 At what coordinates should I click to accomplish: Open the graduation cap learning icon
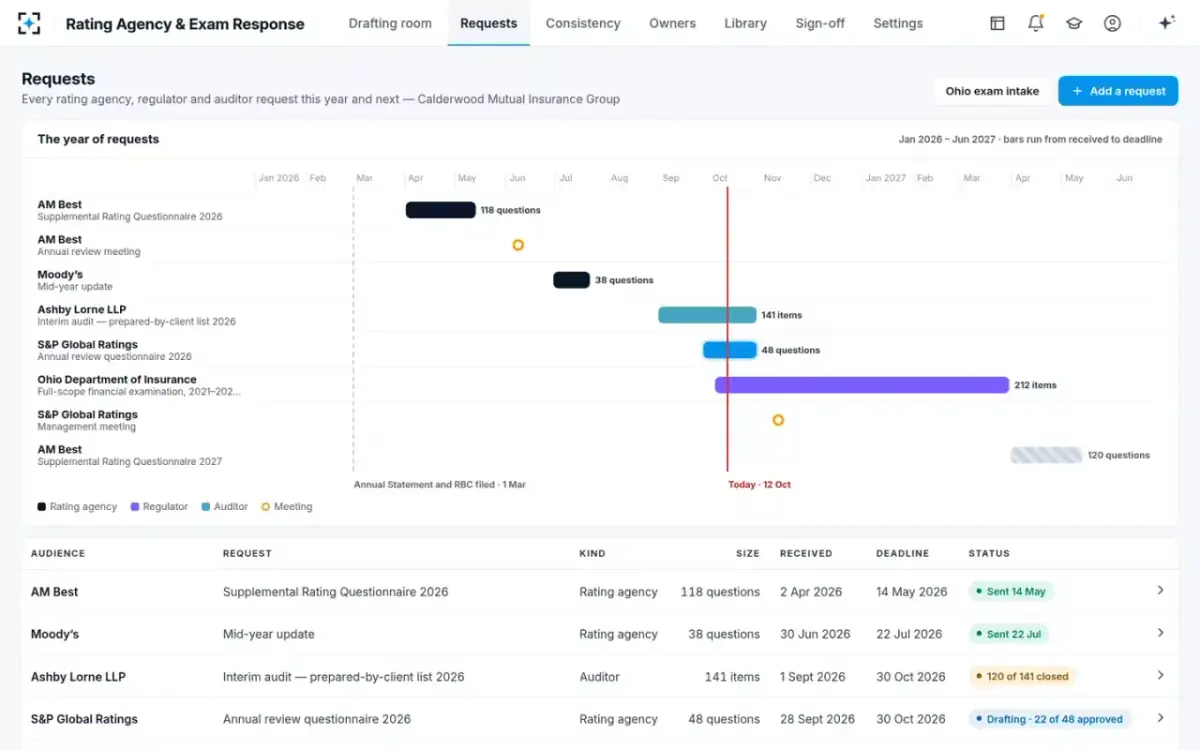coord(1074,23)
